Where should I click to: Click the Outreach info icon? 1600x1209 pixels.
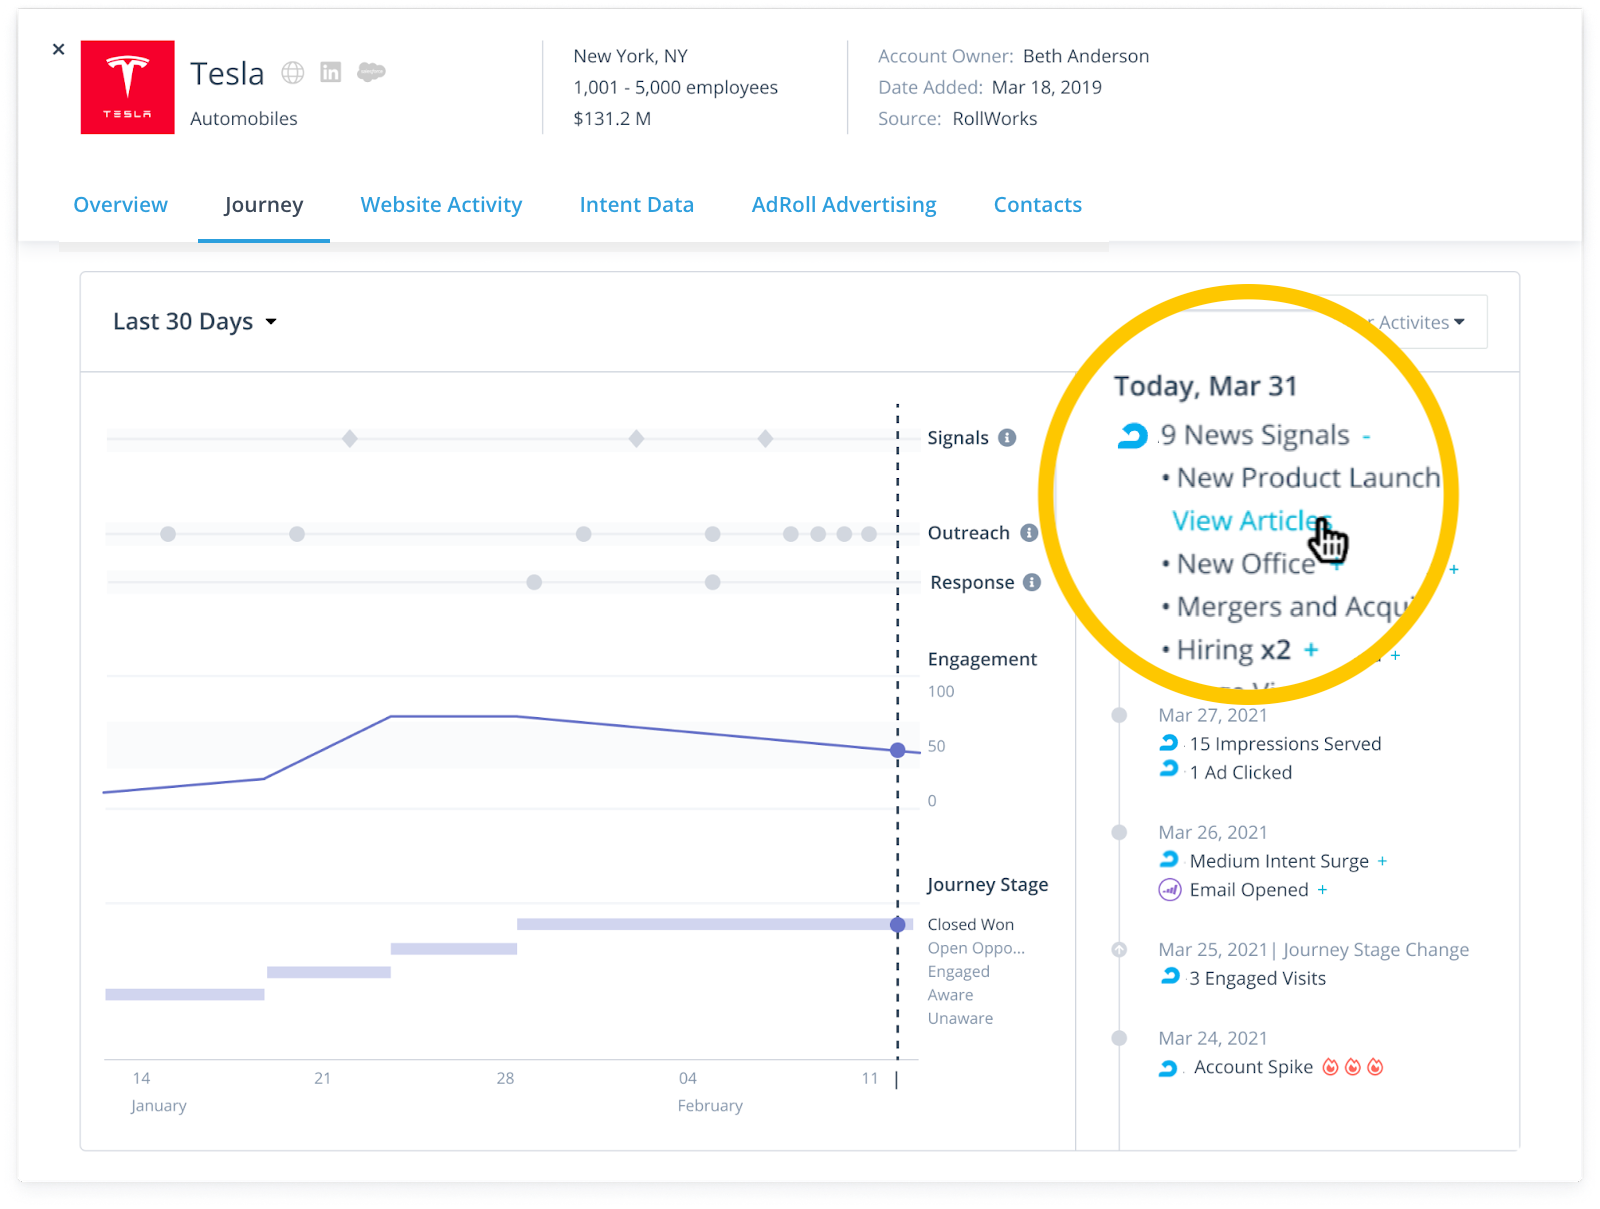pos(1028,533)
